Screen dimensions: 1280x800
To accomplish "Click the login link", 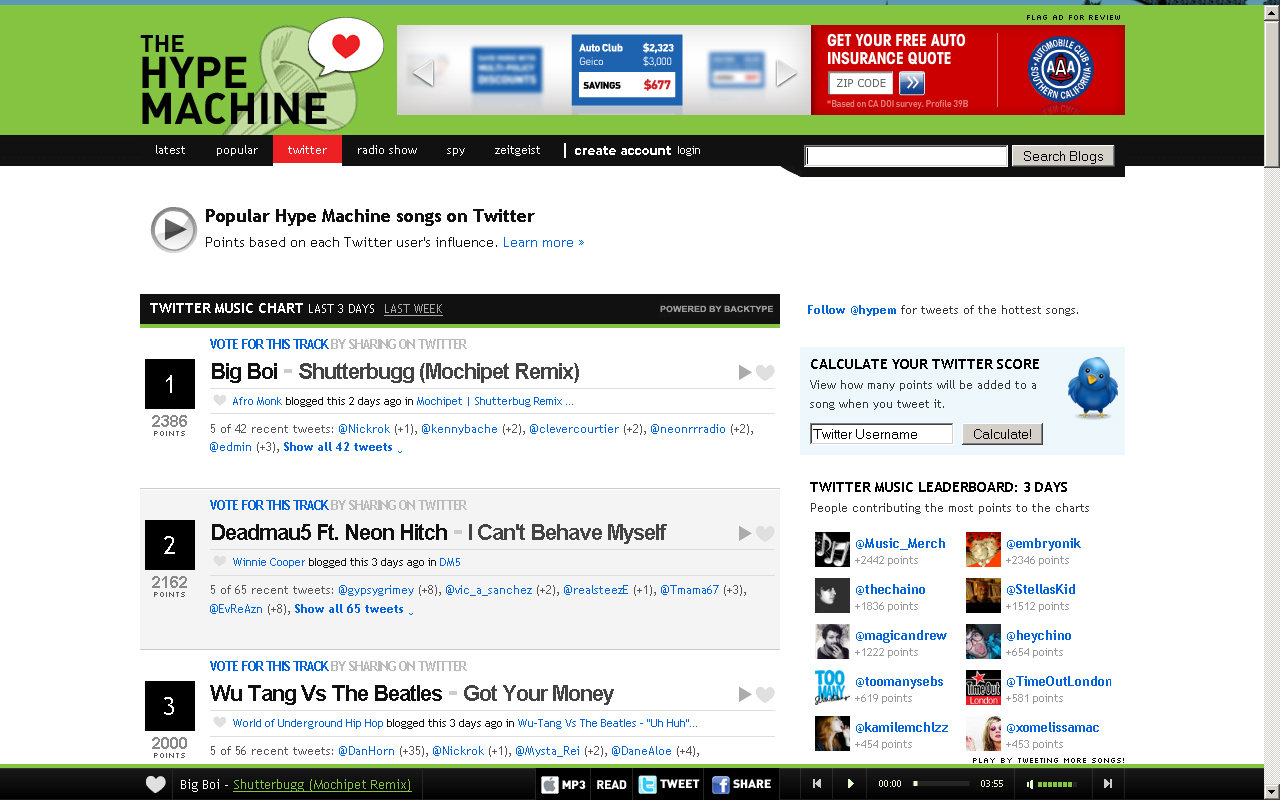I will click(x=689, y=150).
